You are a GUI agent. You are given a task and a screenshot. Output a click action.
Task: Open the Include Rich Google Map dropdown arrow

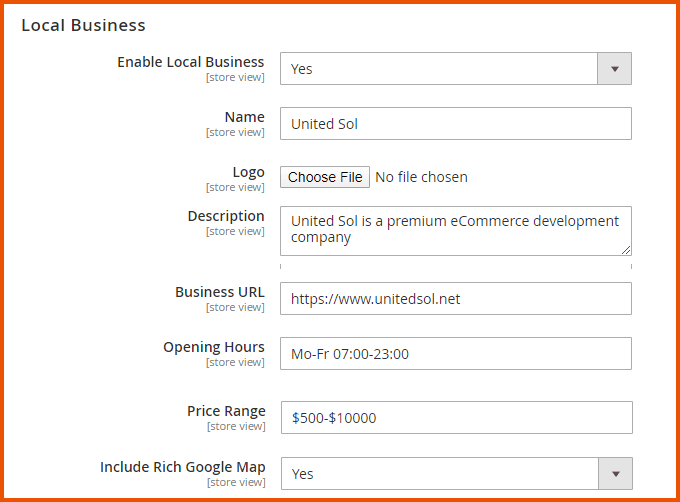pos(614,473)
